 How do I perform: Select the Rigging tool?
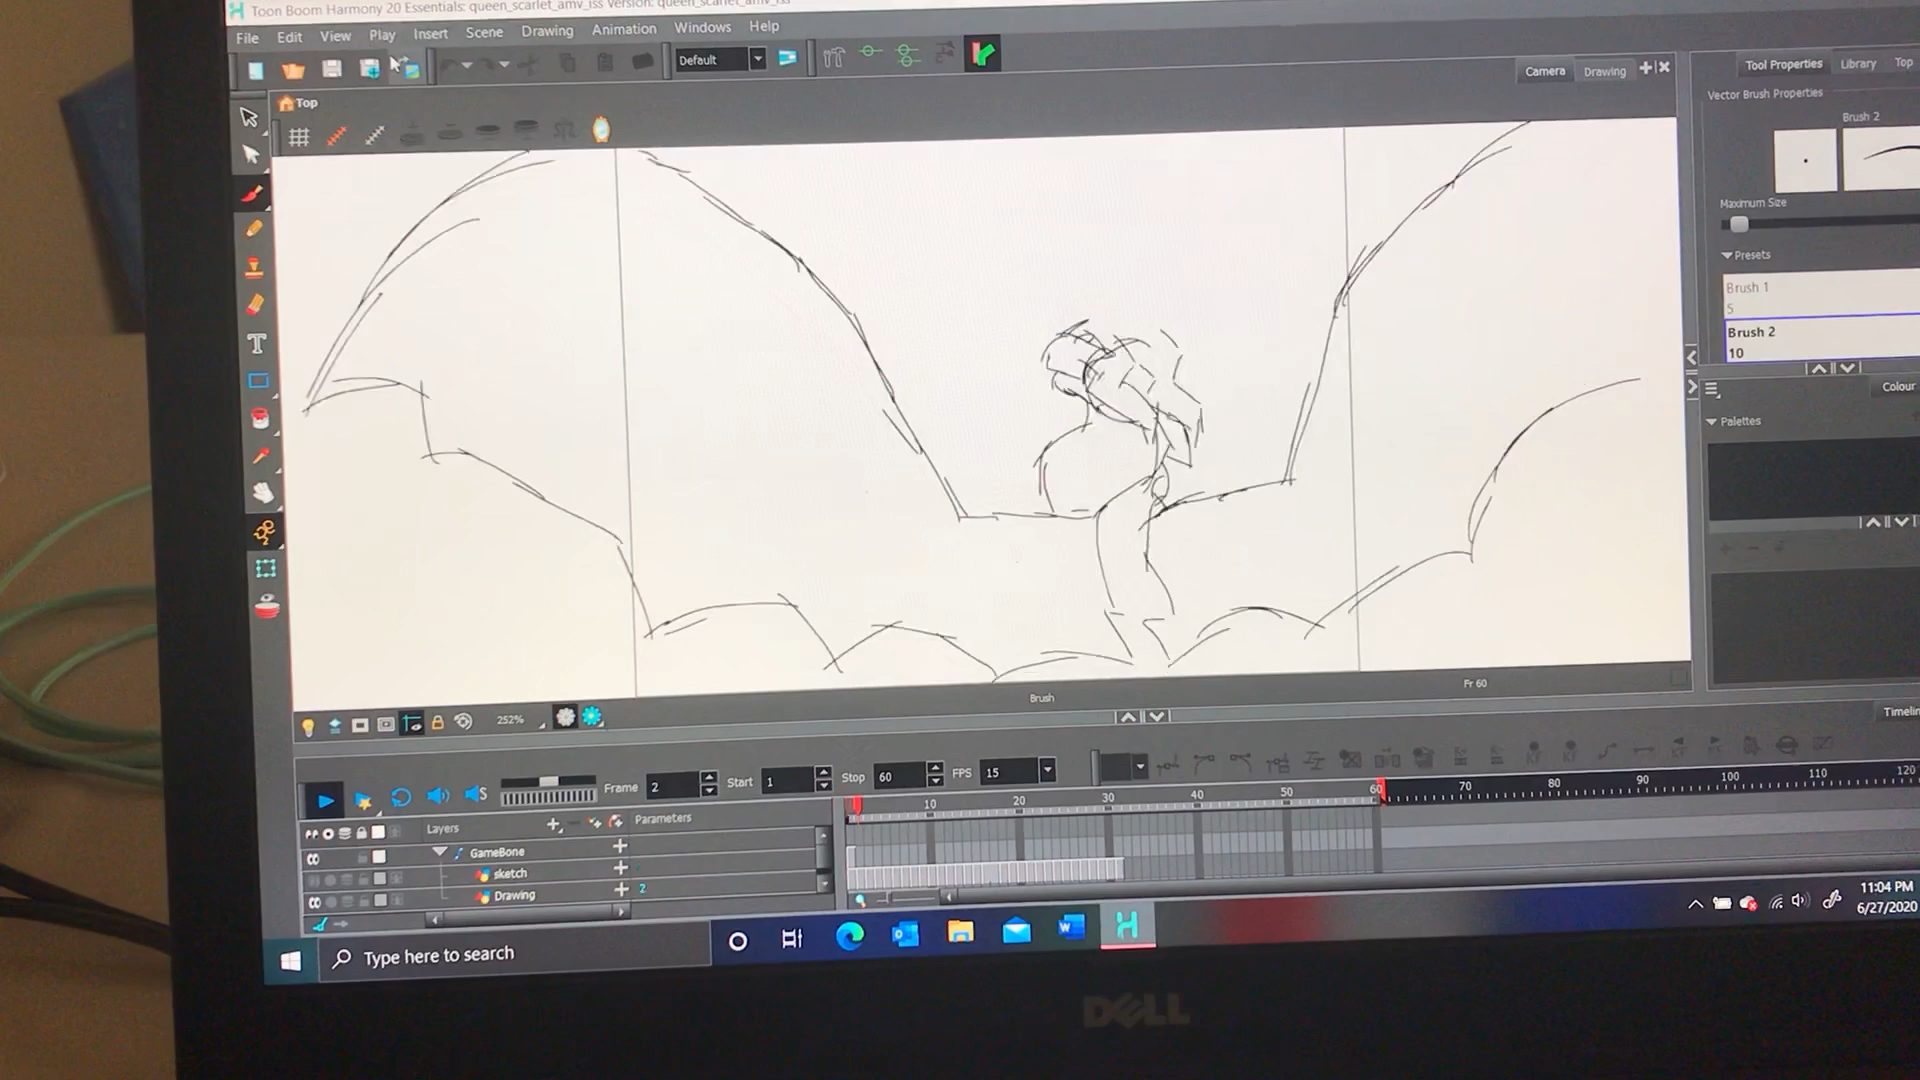tap(264, 531)
